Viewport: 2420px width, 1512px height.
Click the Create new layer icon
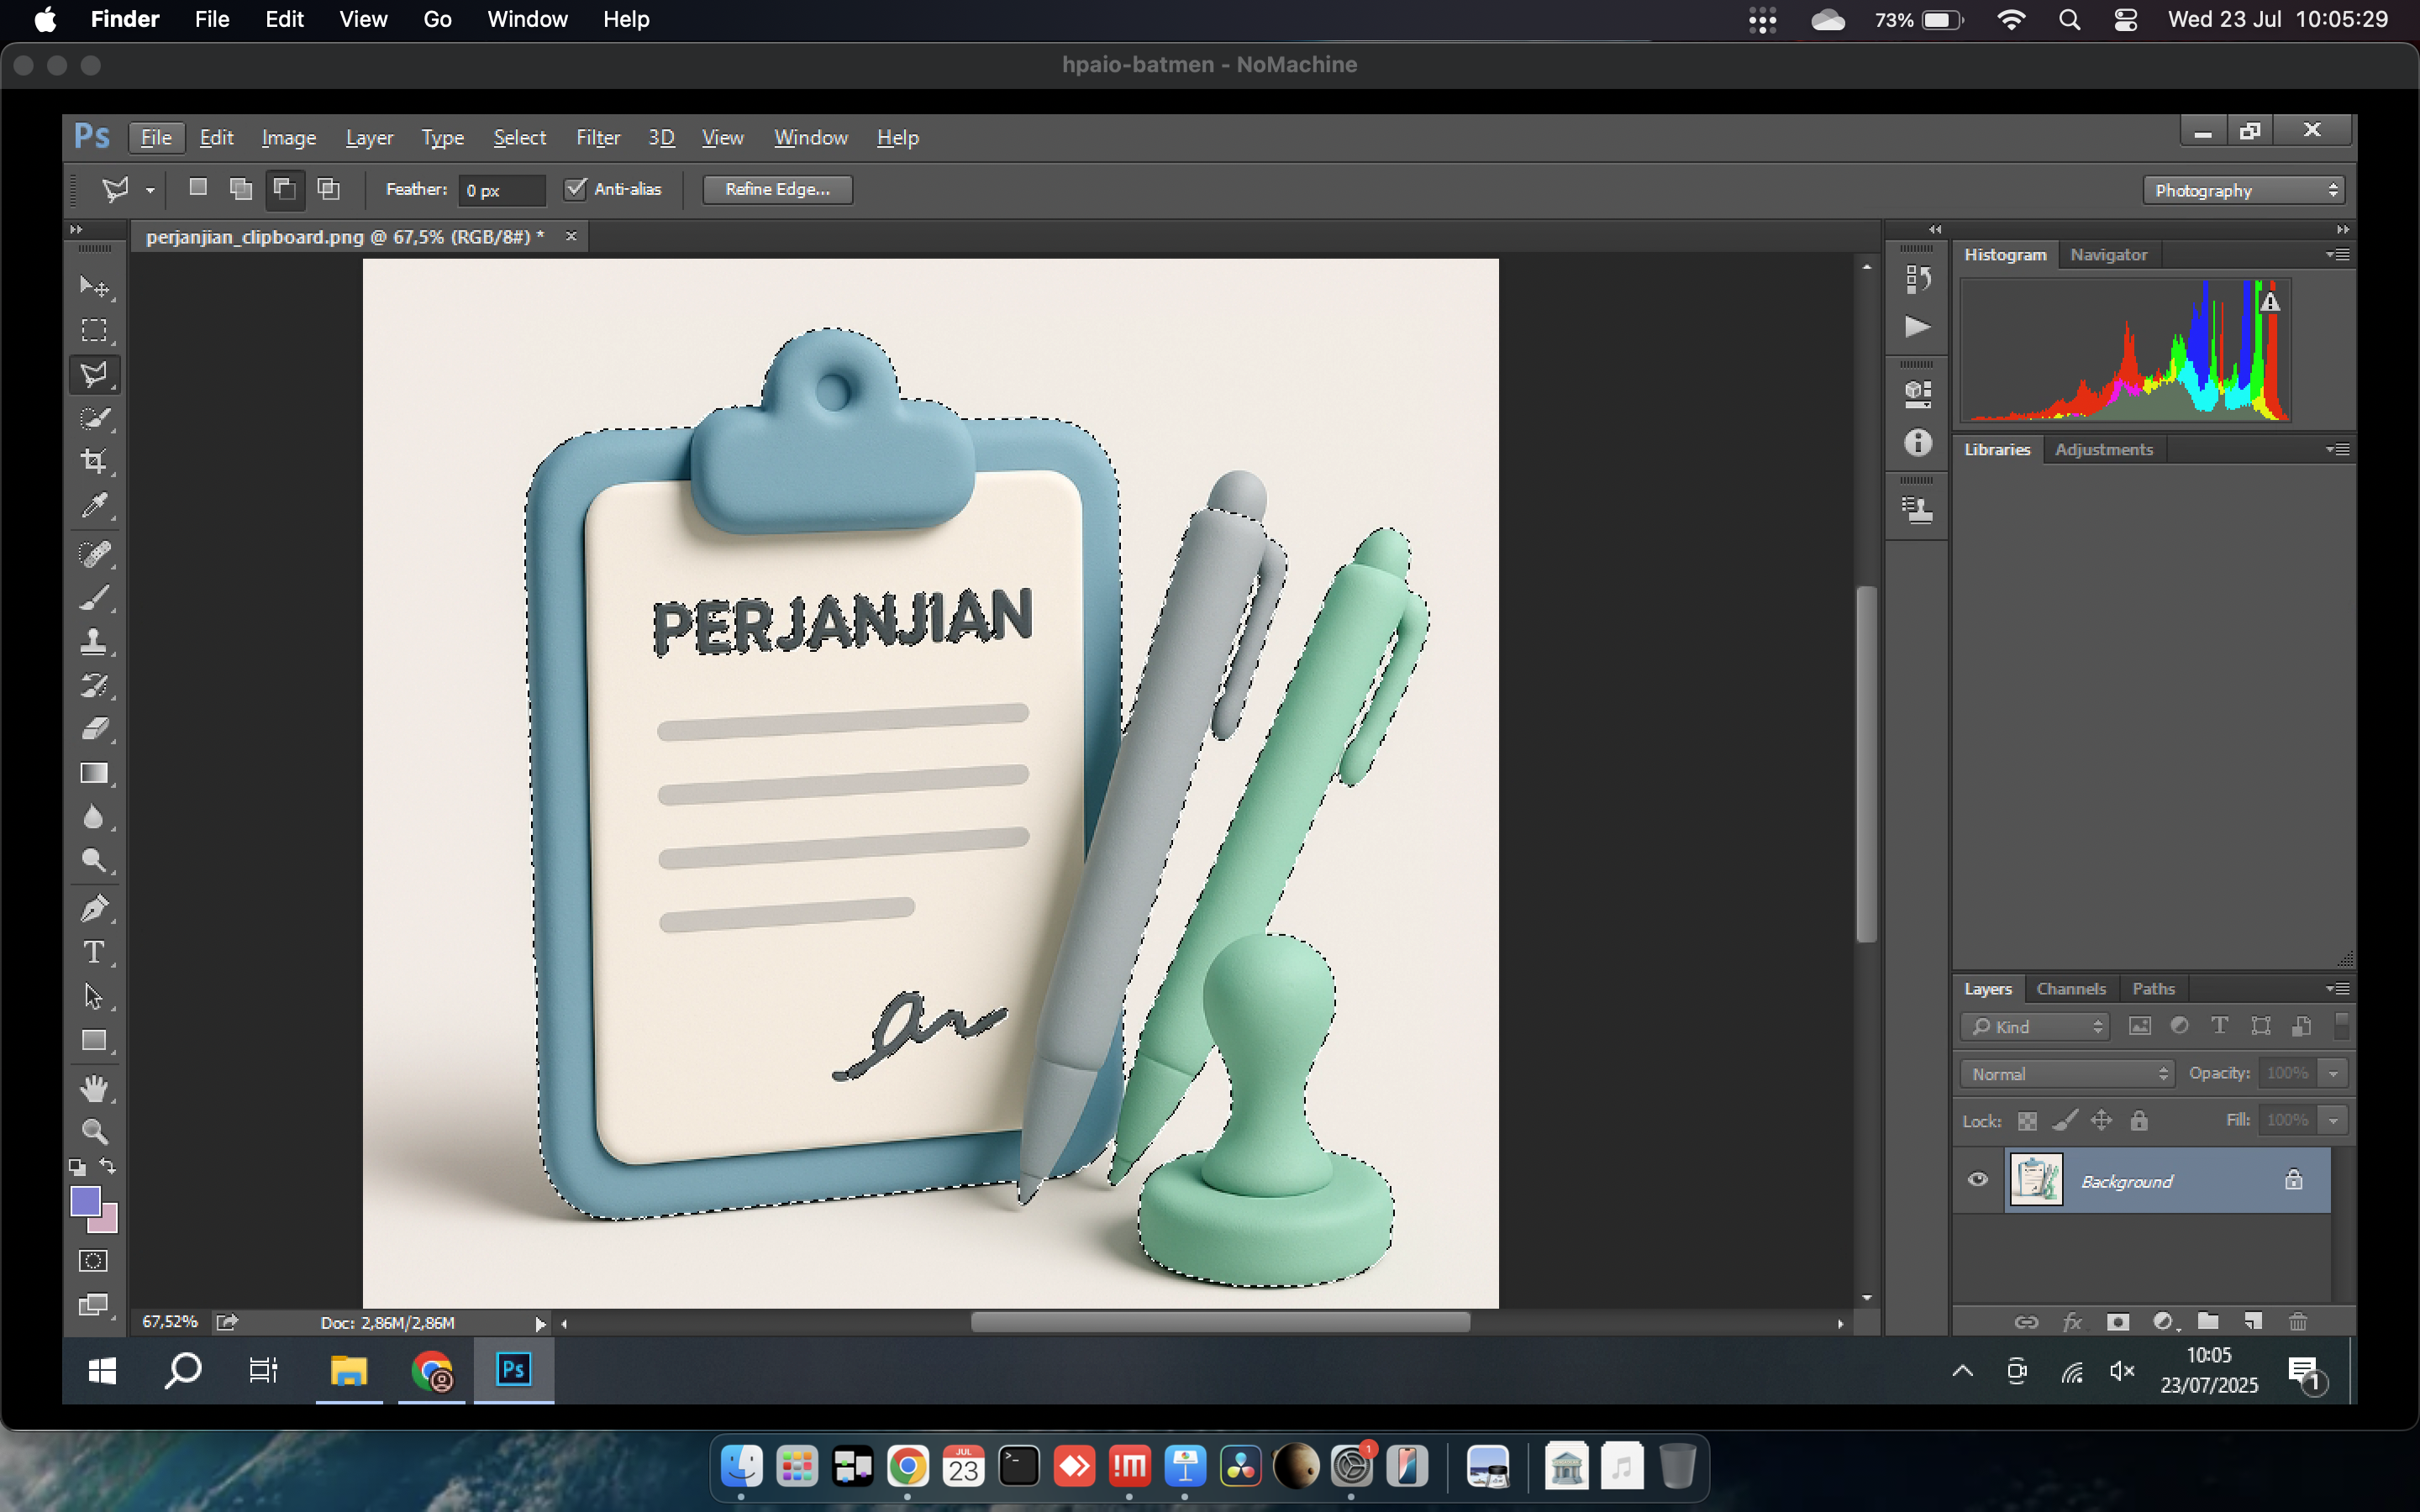point(2253,1322)
